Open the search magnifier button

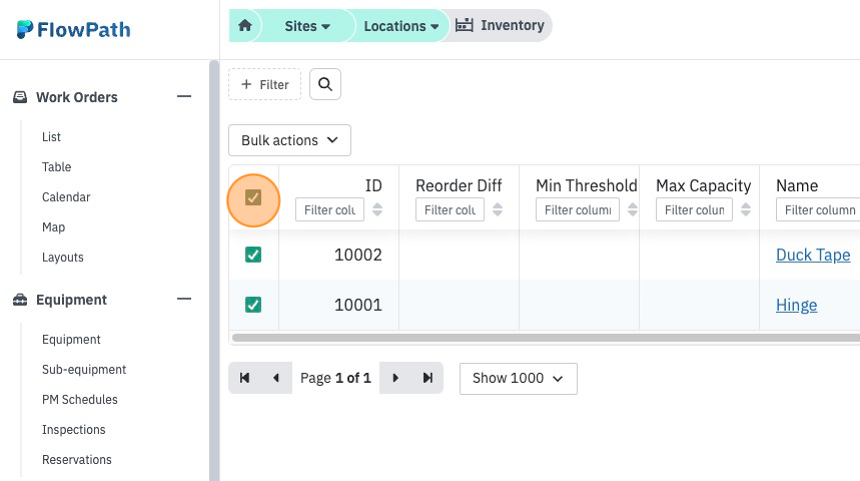325,84
